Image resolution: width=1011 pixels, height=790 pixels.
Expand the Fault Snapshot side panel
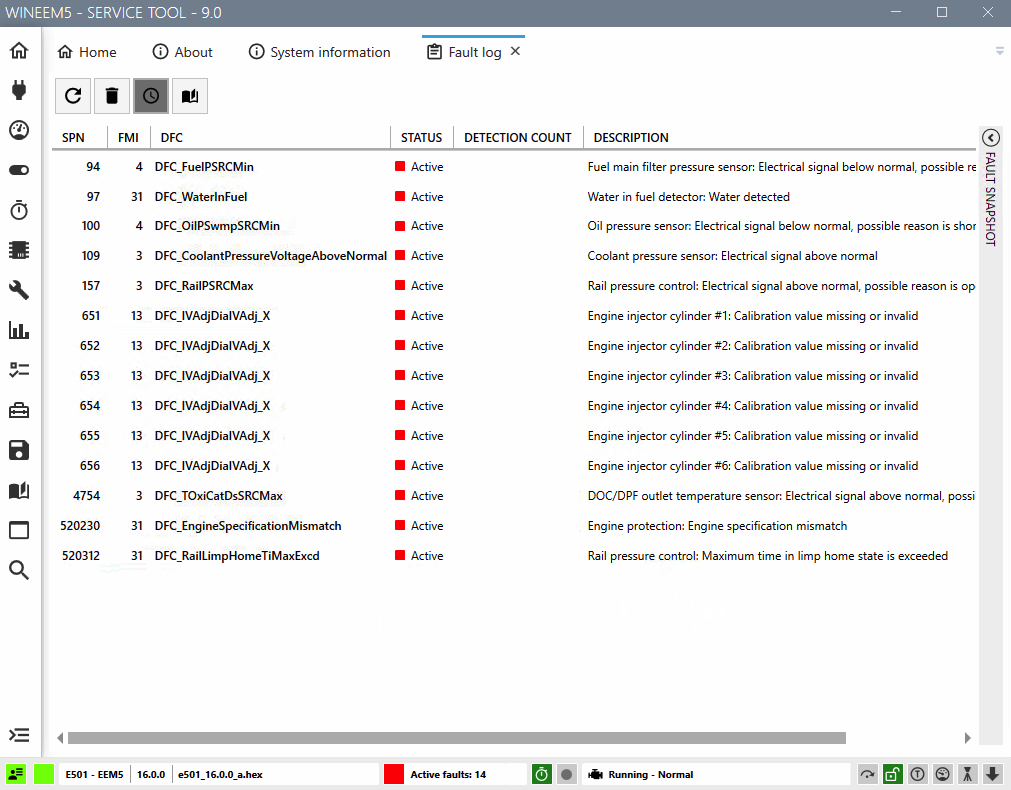coord(990,138)
